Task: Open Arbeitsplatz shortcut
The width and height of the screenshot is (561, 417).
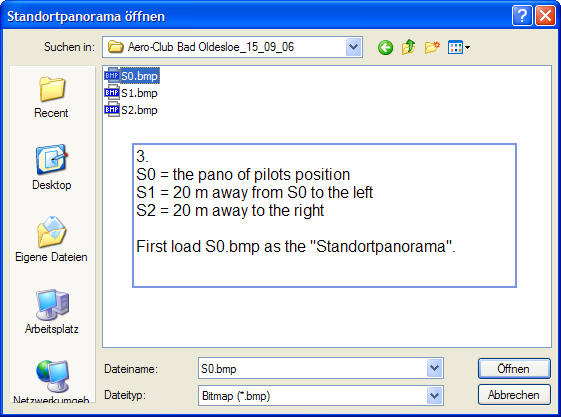Action: [52, 311]
